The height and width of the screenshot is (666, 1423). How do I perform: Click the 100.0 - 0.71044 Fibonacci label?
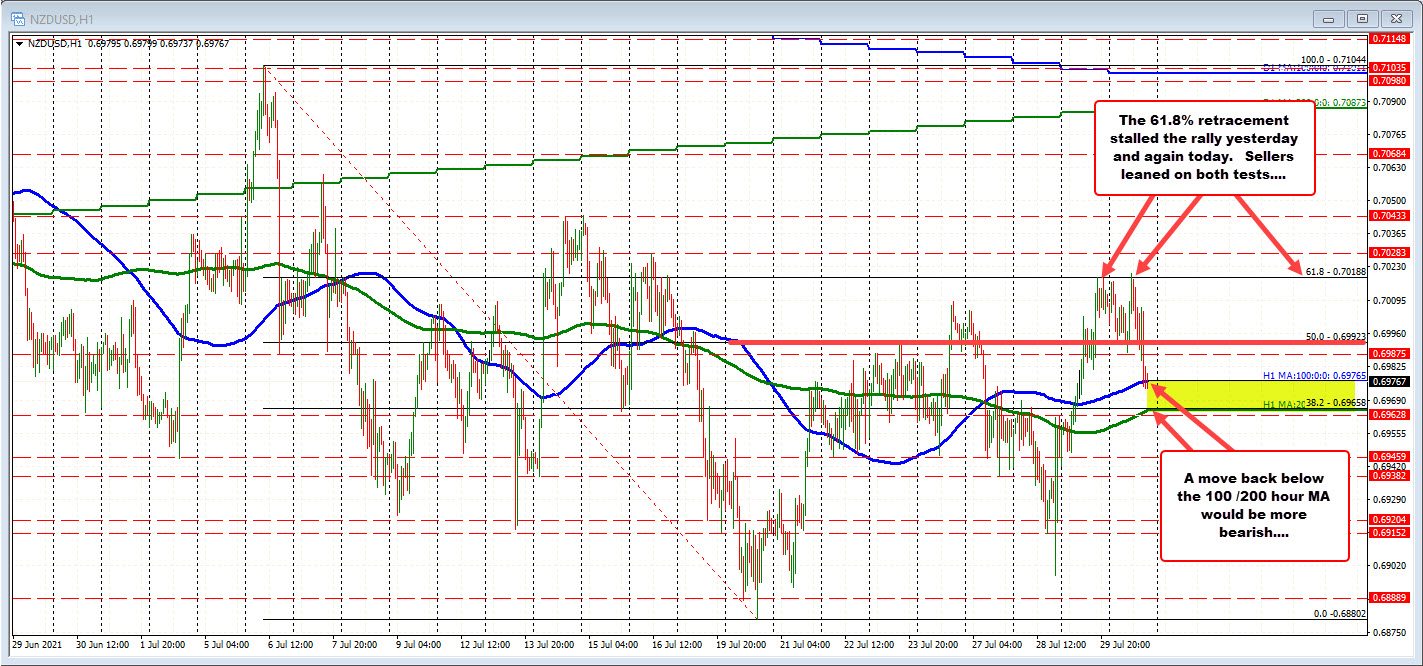click(x=1333, y=60)
